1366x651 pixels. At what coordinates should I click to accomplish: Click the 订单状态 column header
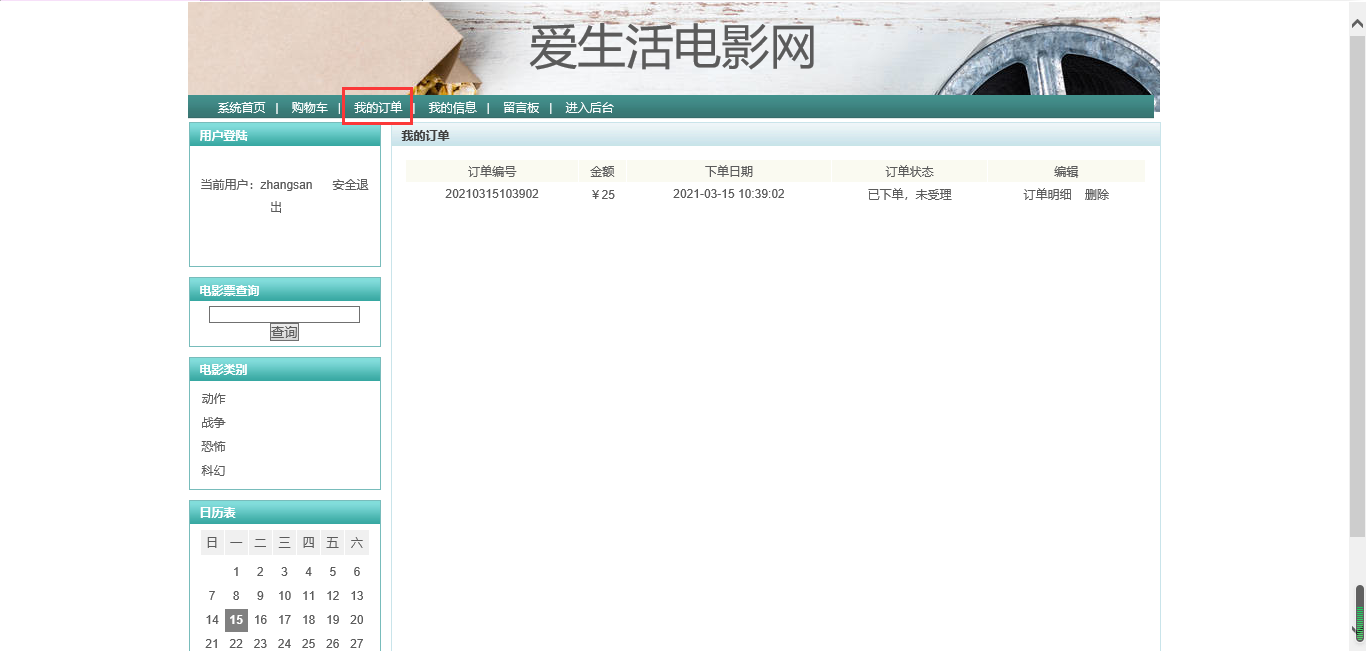coord(909,171)
